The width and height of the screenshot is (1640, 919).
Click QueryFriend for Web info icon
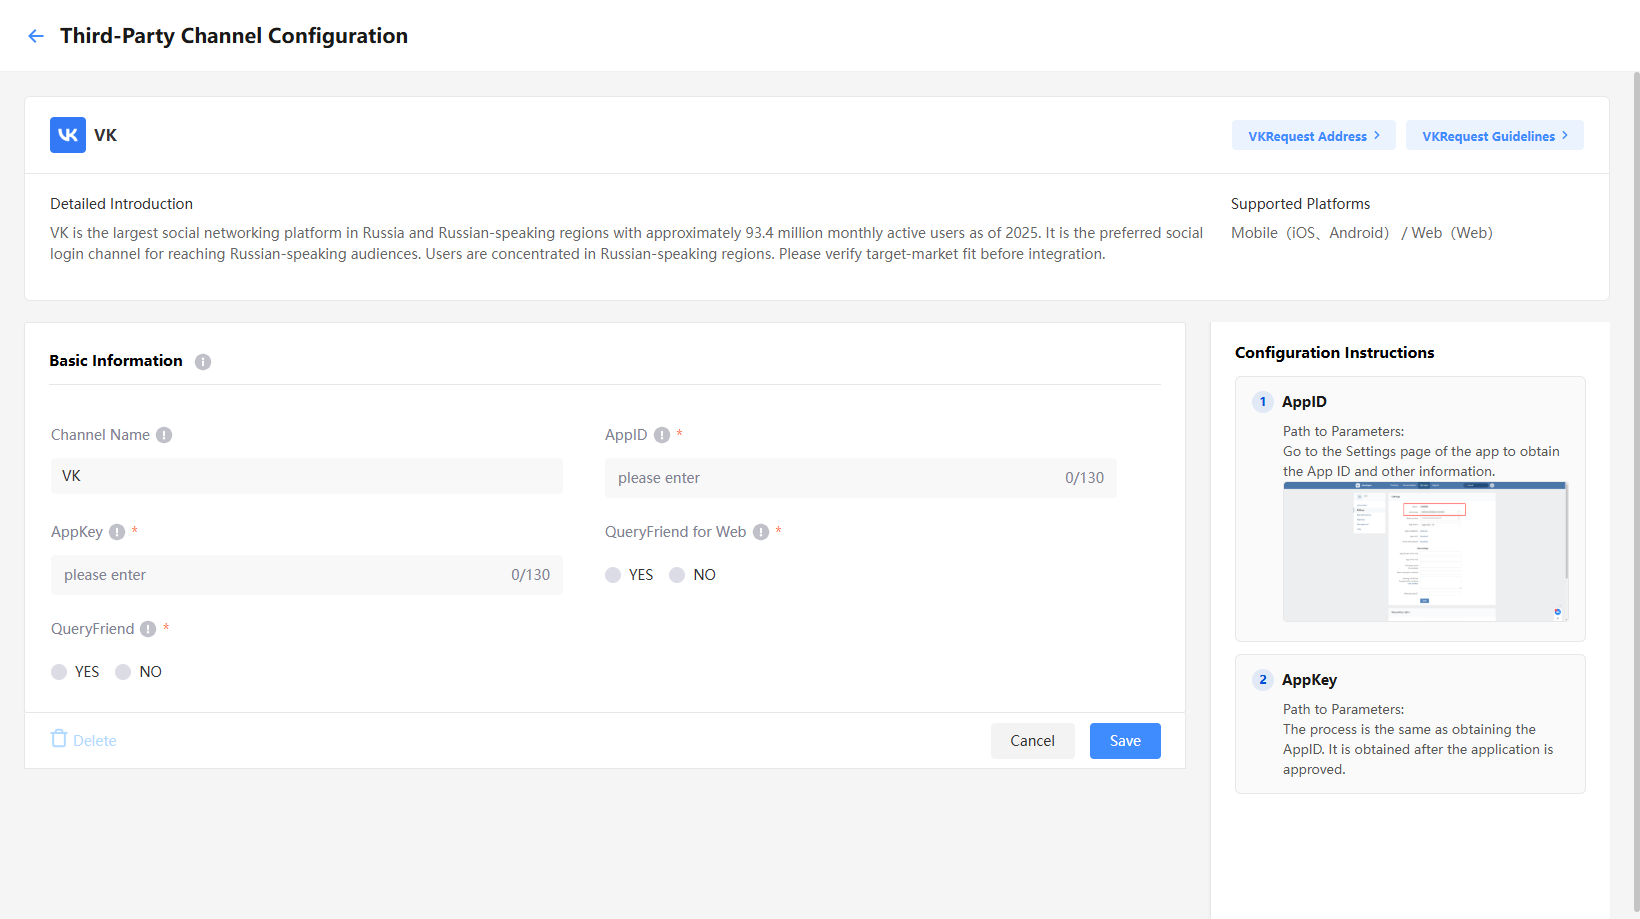coord(761,532)
